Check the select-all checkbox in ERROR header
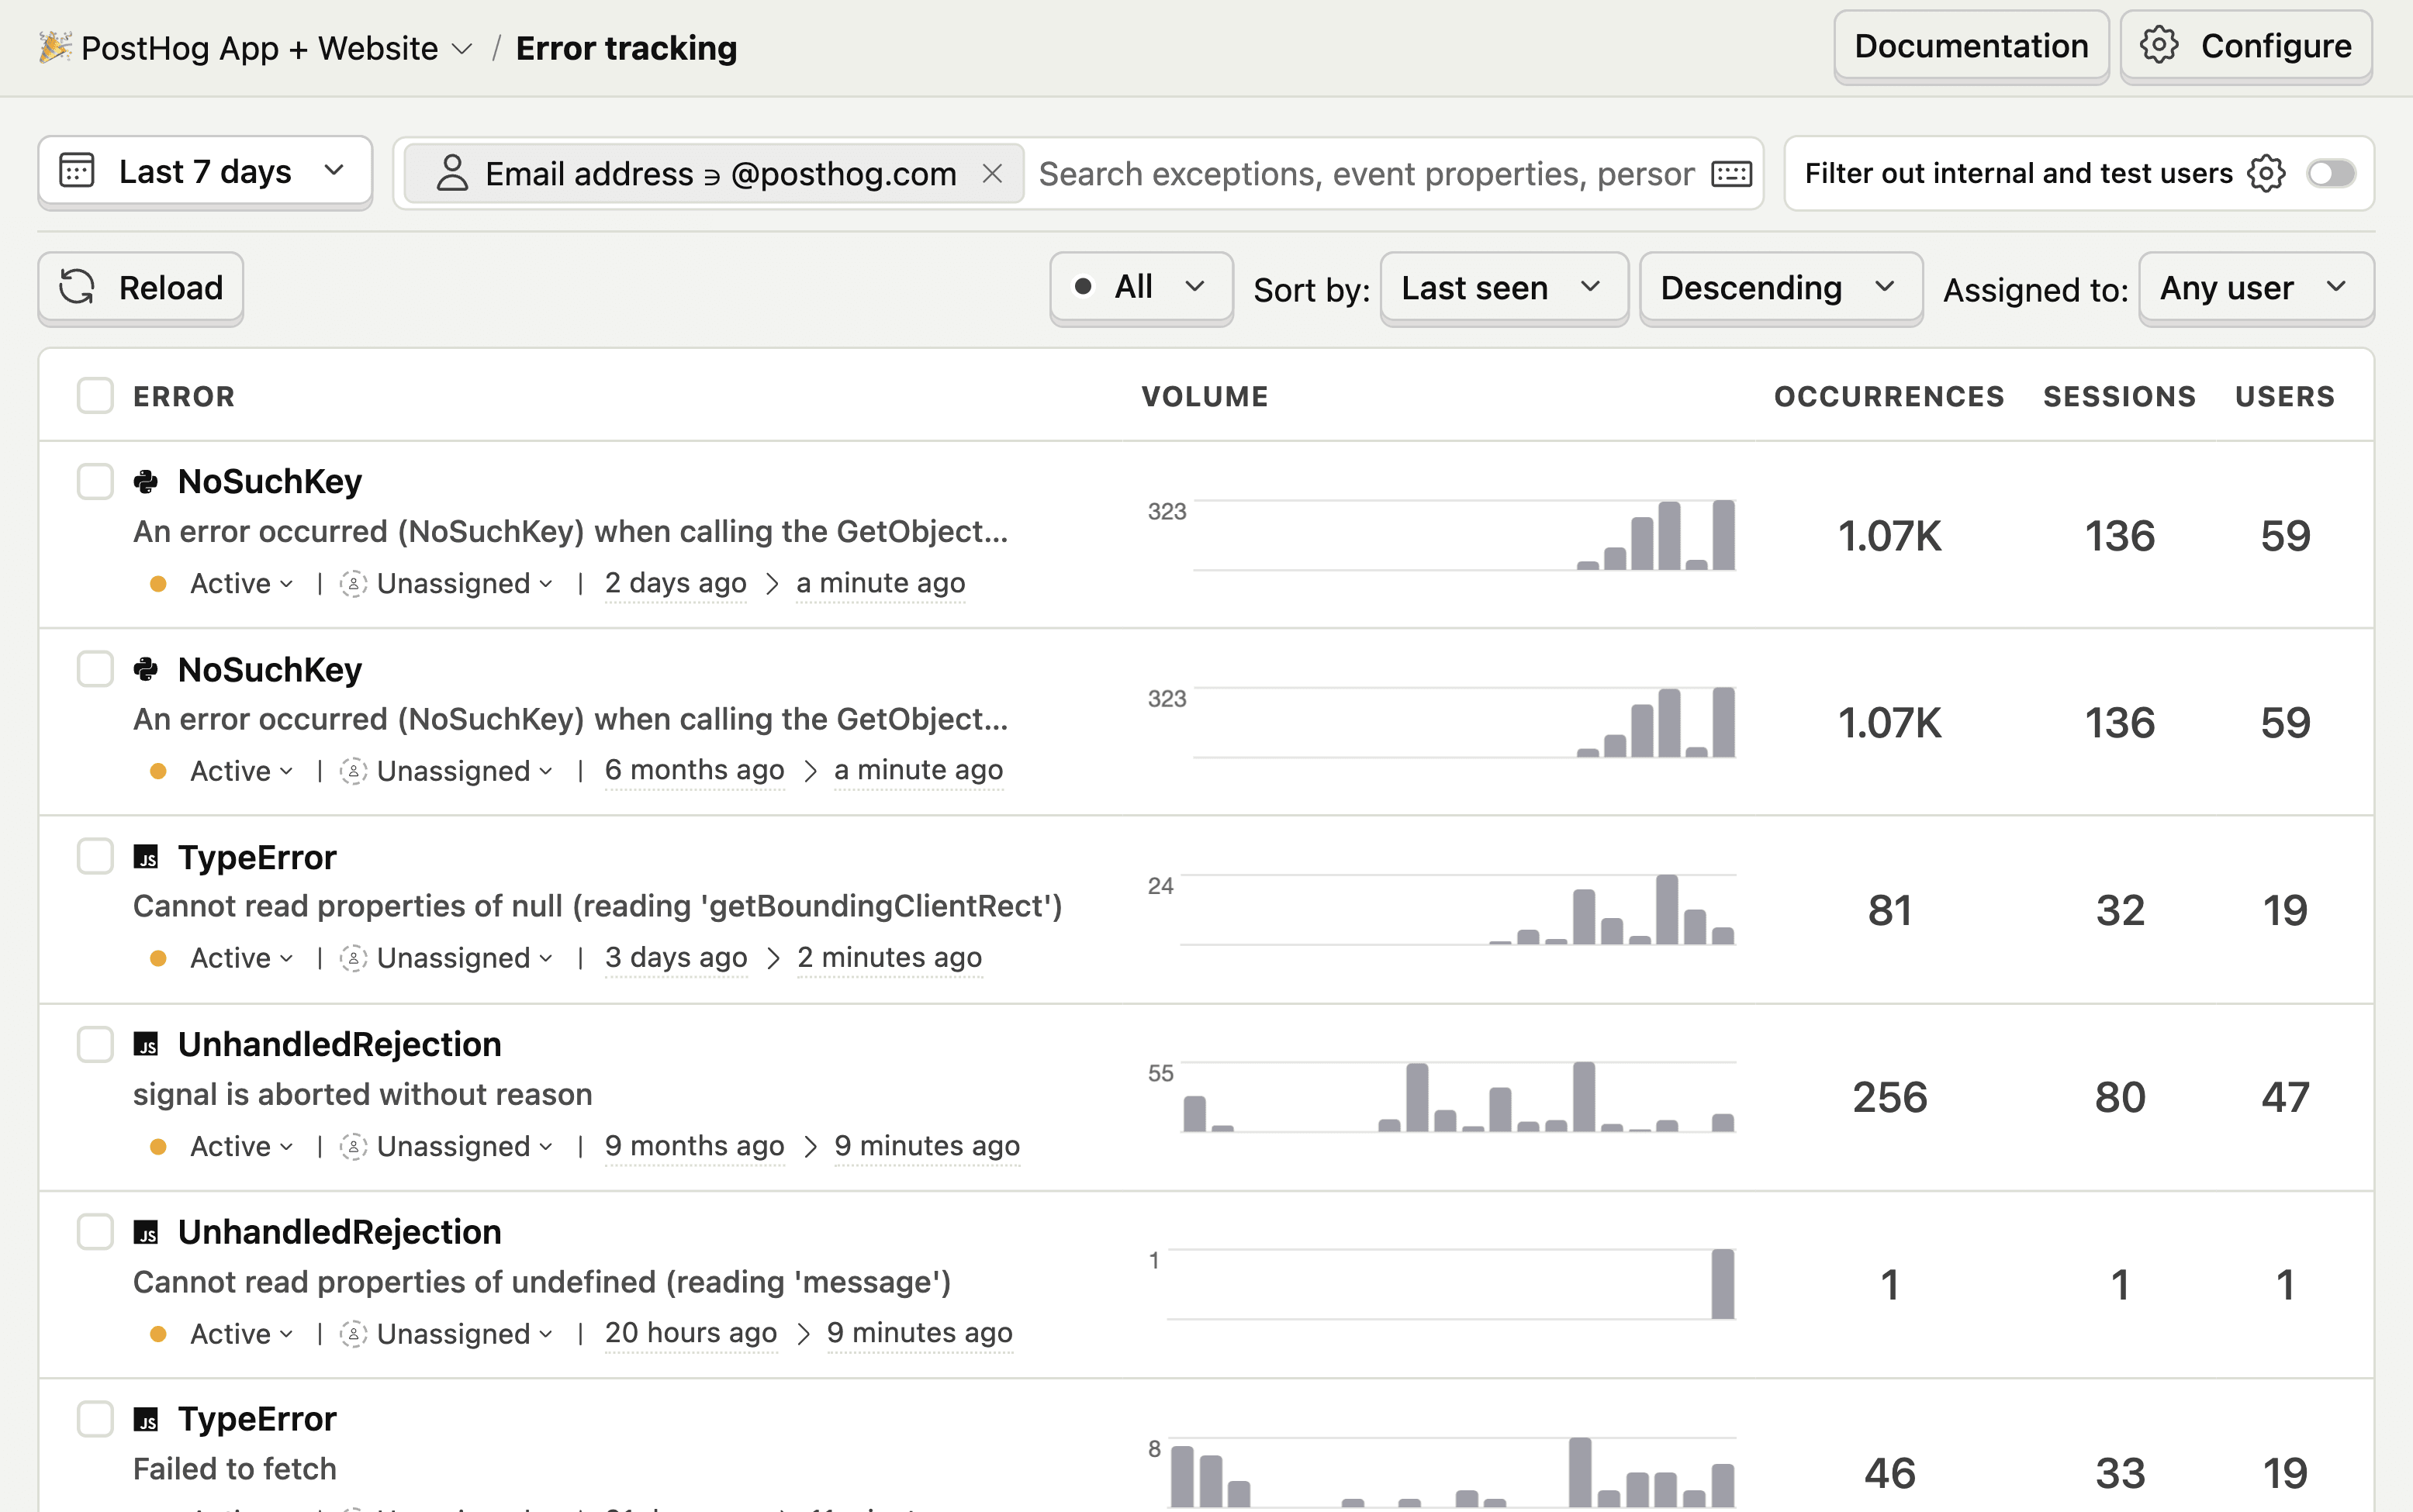The image size is (2413, 1512). click(x=95, y=396)
